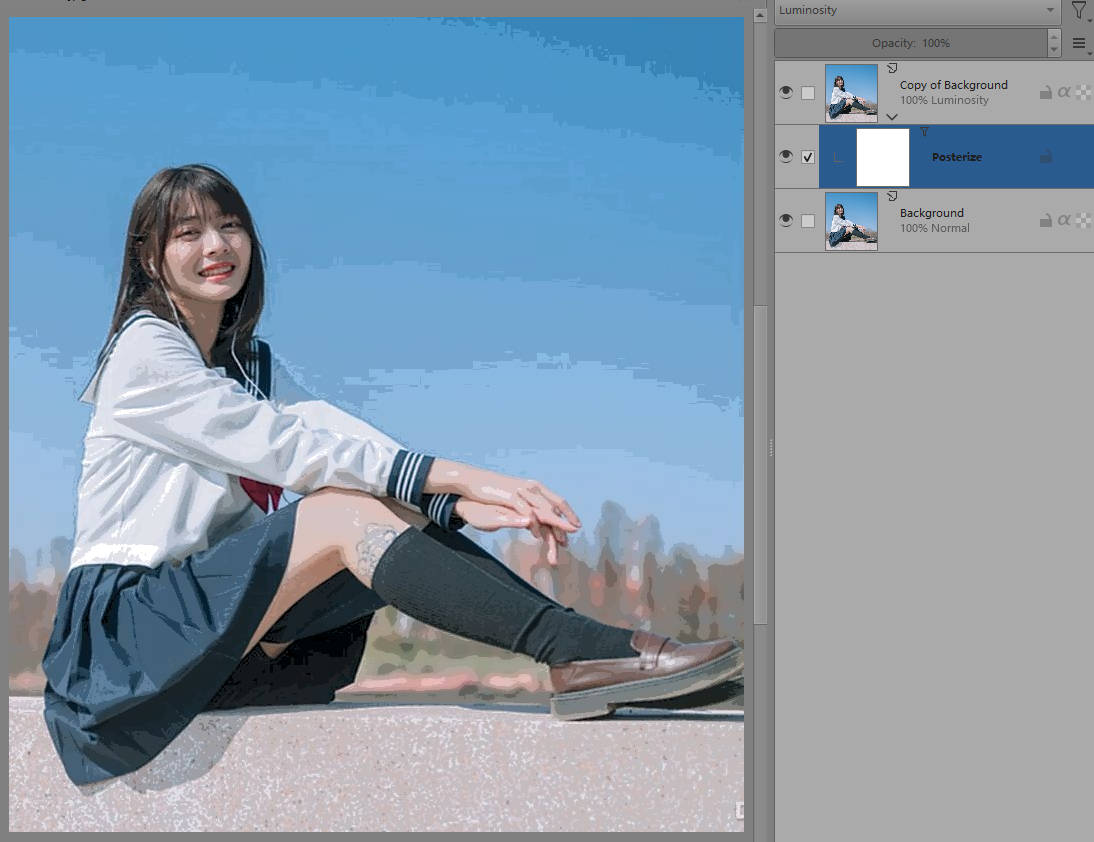This screenshot has height=842, width=1094.
Task: Hide the Copy of Background layer
Action: coord(787,93)
